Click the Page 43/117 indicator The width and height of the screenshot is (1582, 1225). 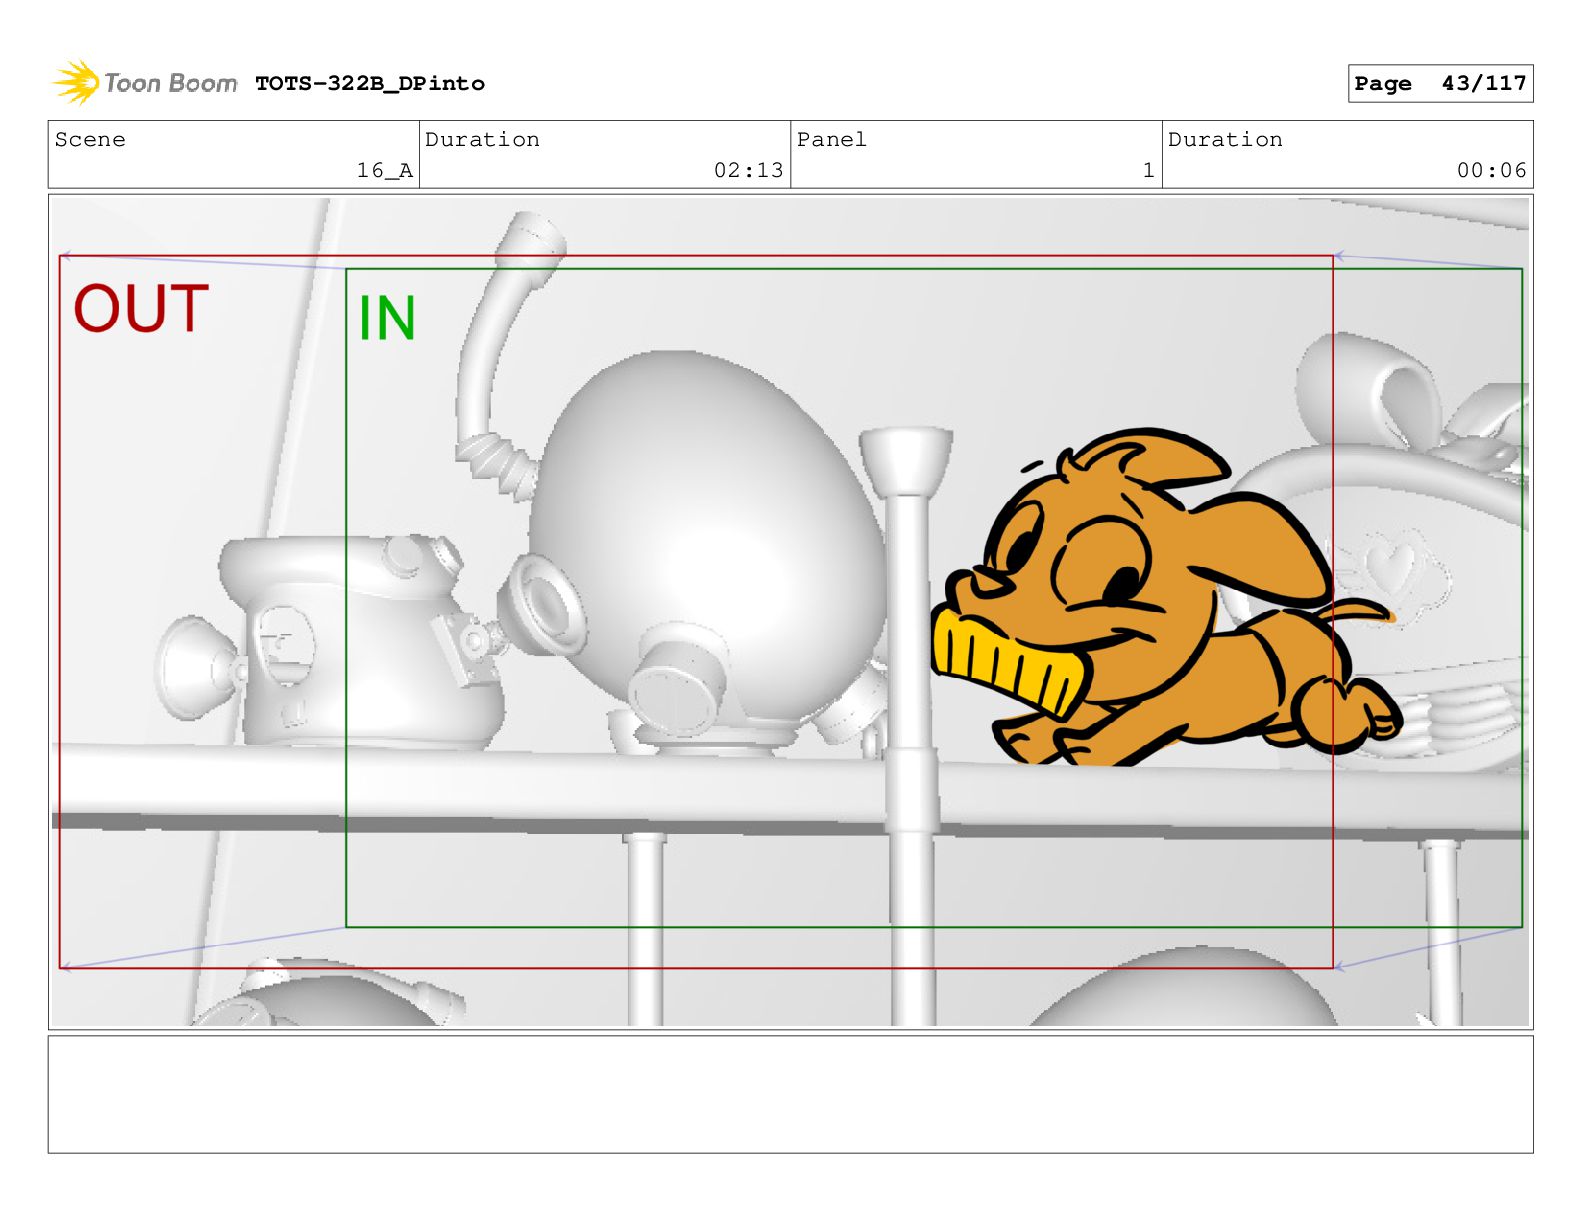click(x=1440, y=84)
